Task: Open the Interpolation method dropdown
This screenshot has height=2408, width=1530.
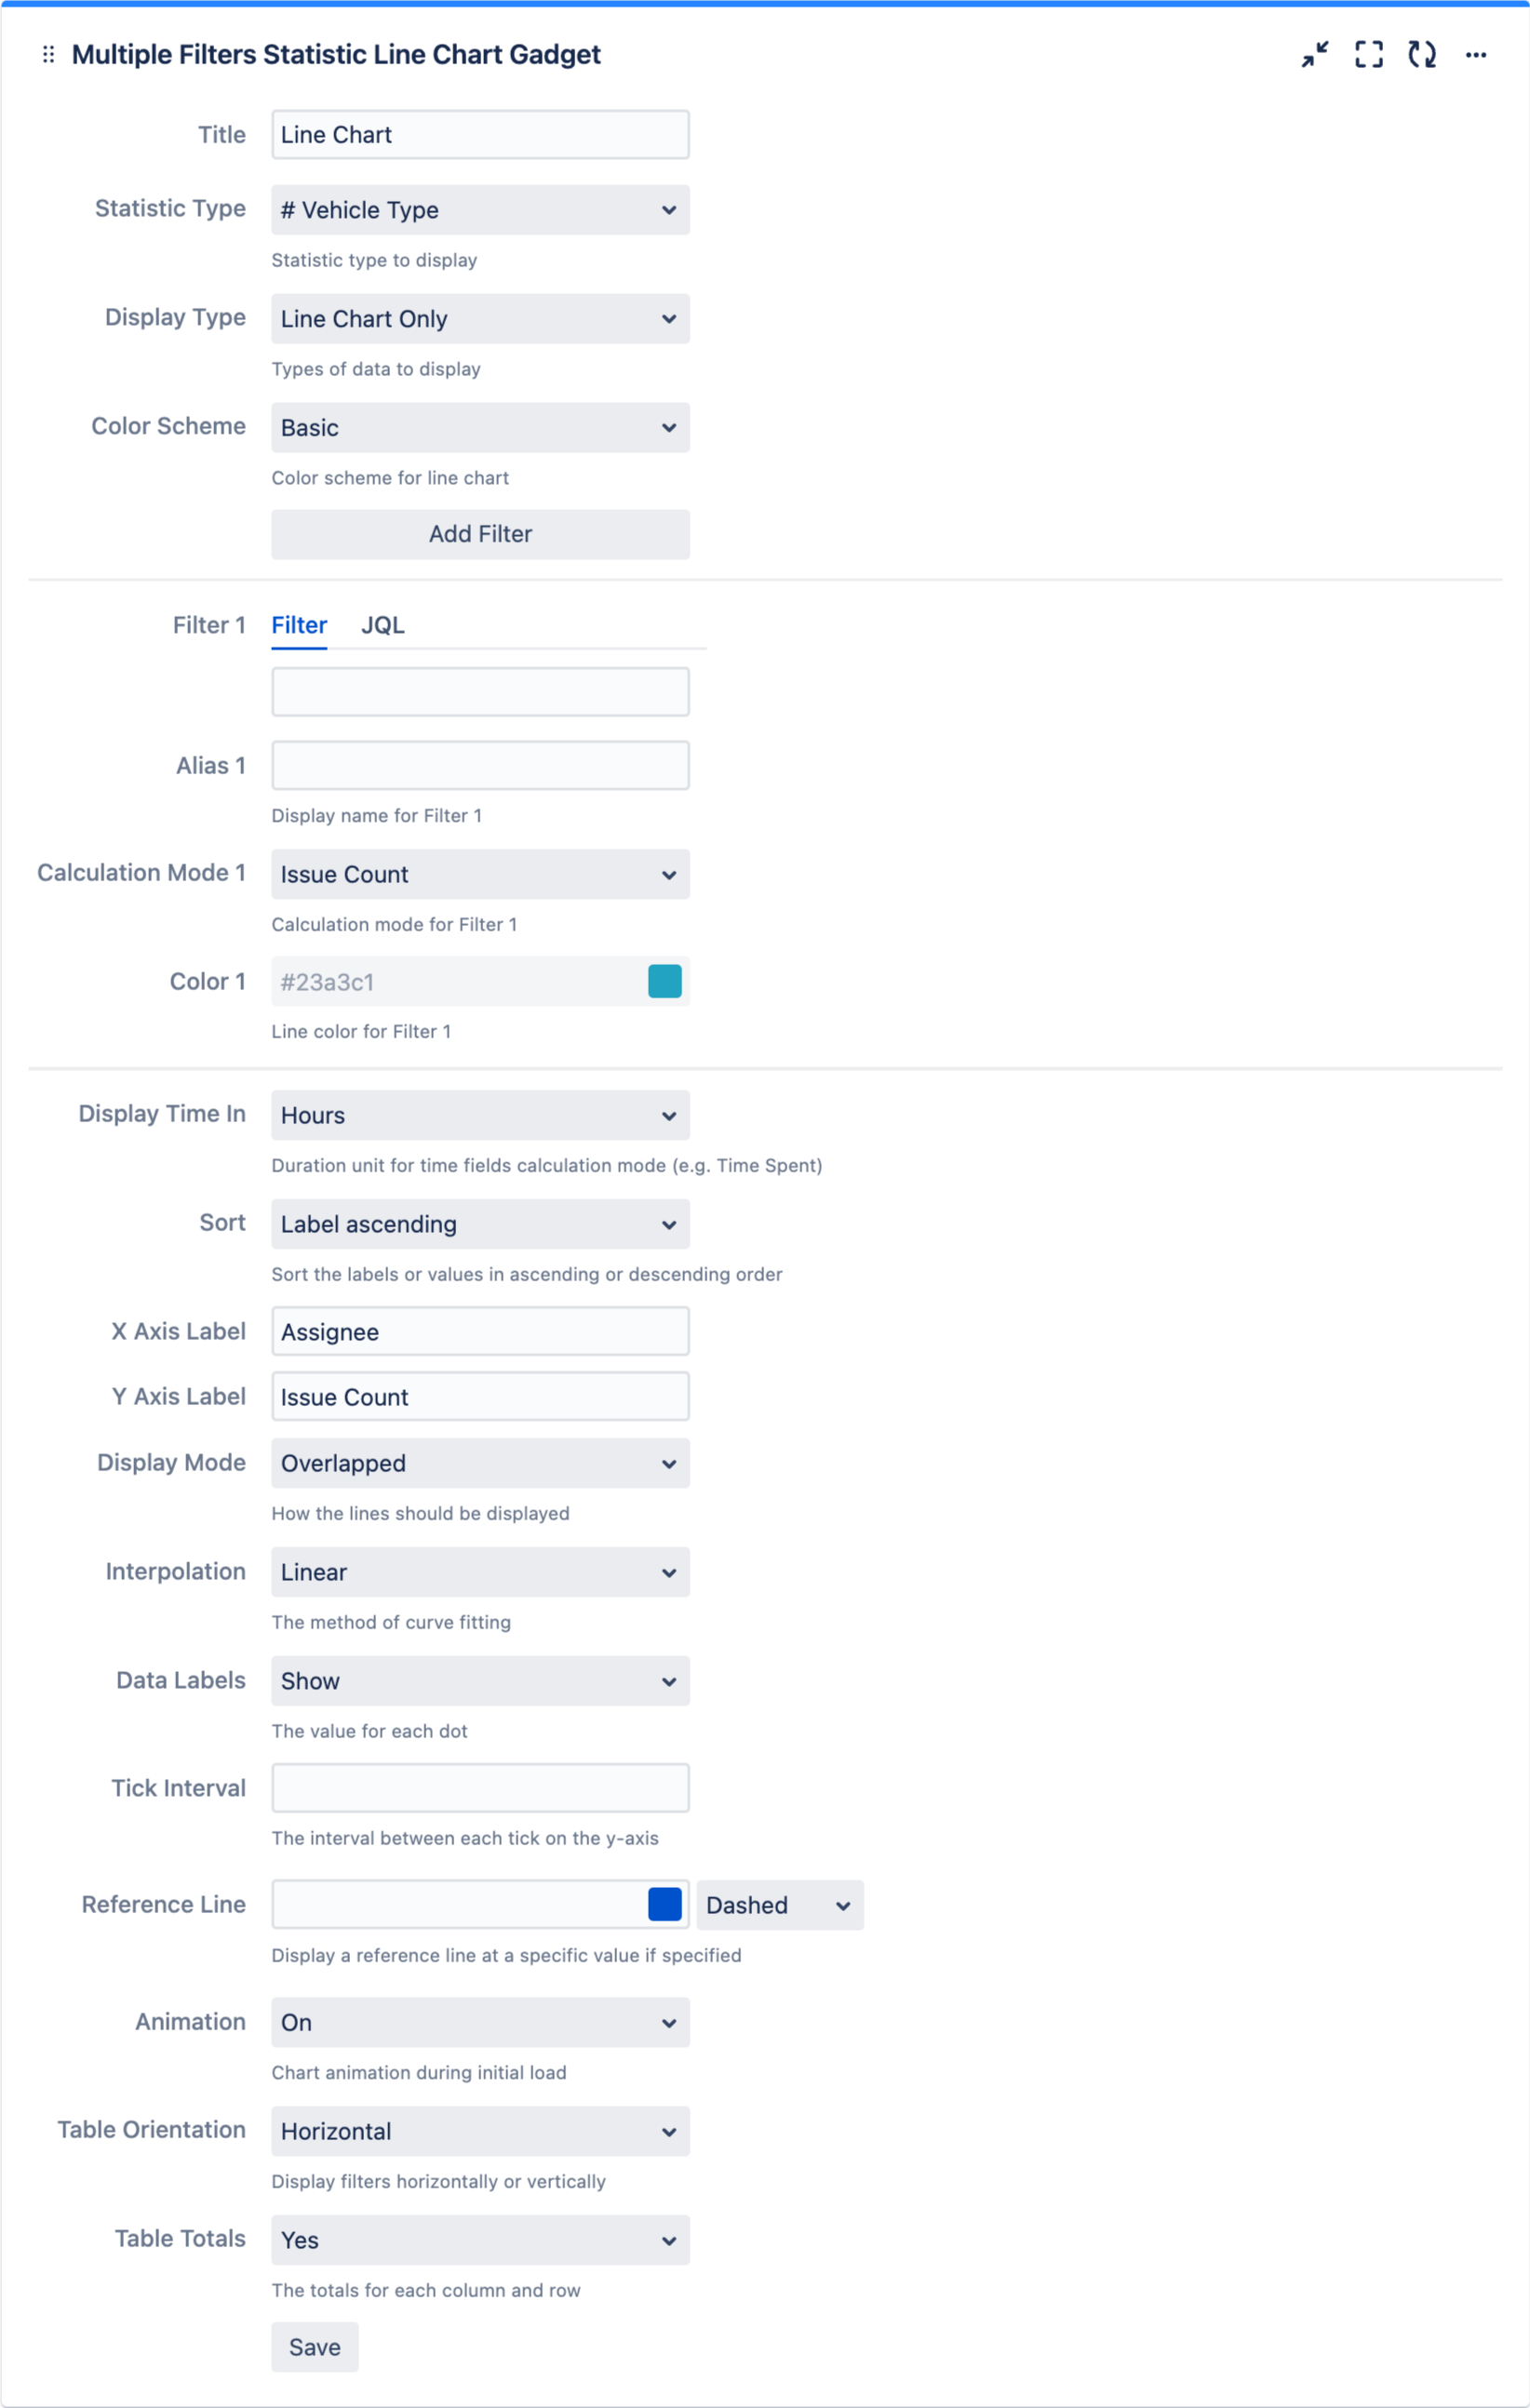Action: 479,1572
